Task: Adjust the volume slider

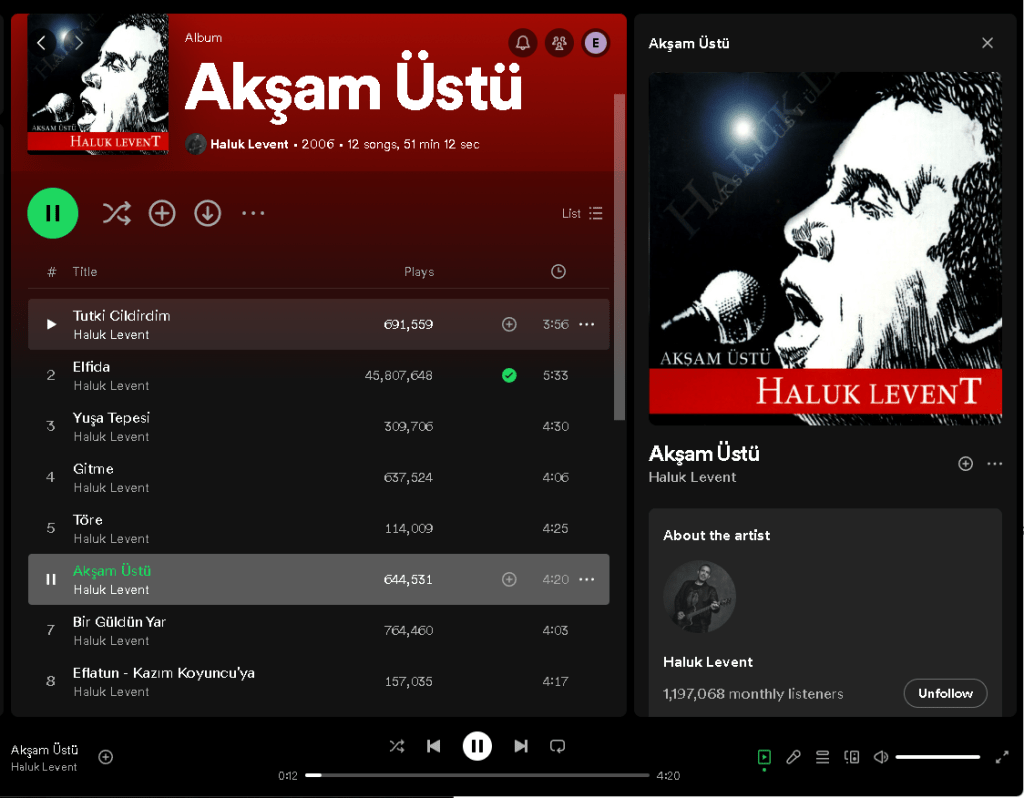Action: point(938,758)
